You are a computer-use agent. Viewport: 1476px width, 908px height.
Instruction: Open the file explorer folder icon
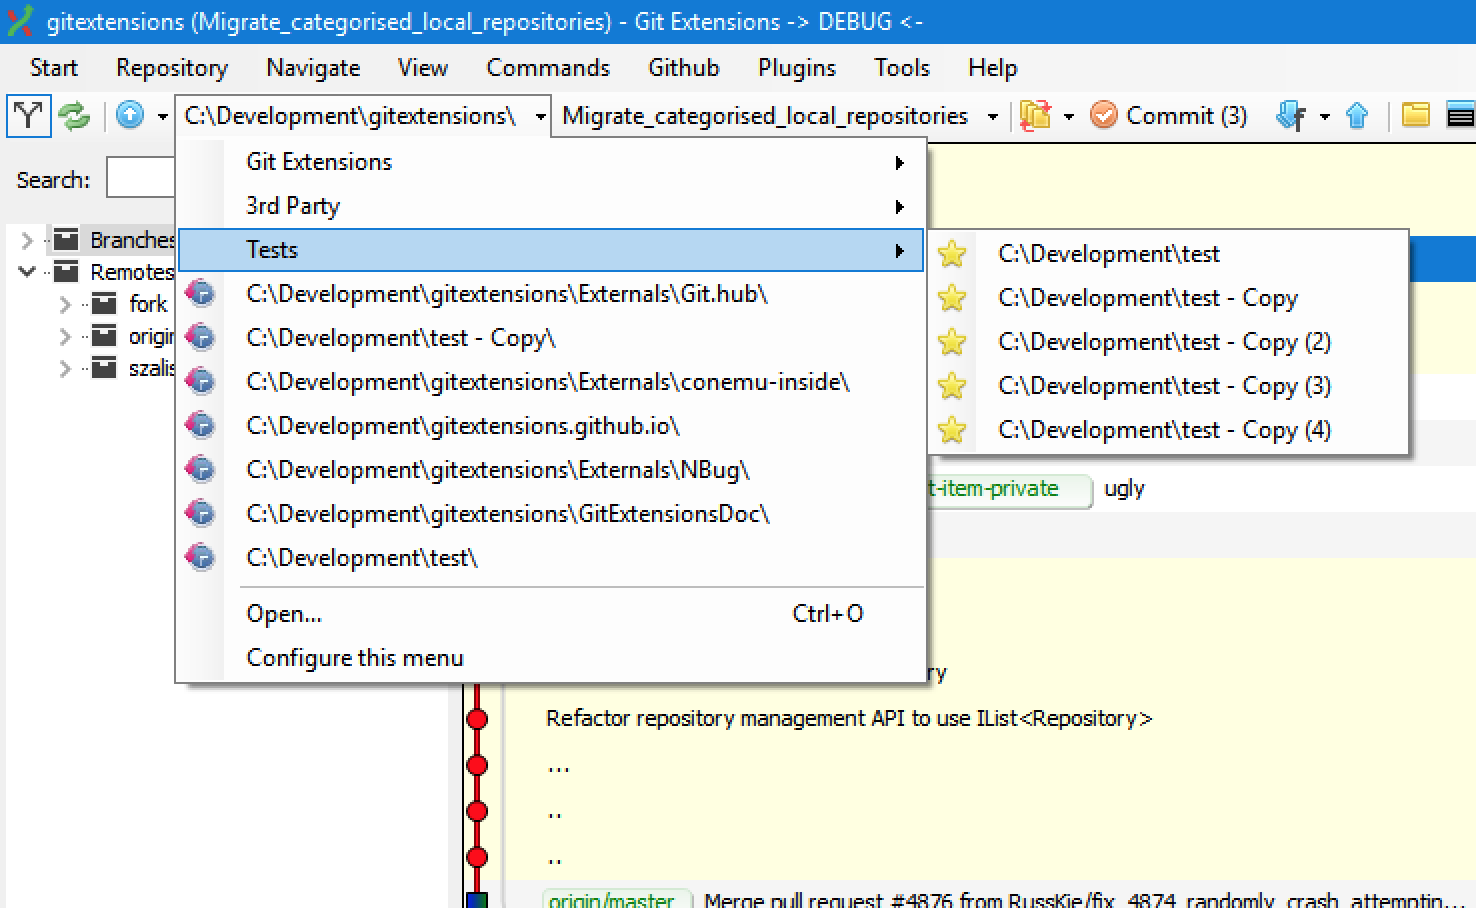click(x=1416, y=115)
